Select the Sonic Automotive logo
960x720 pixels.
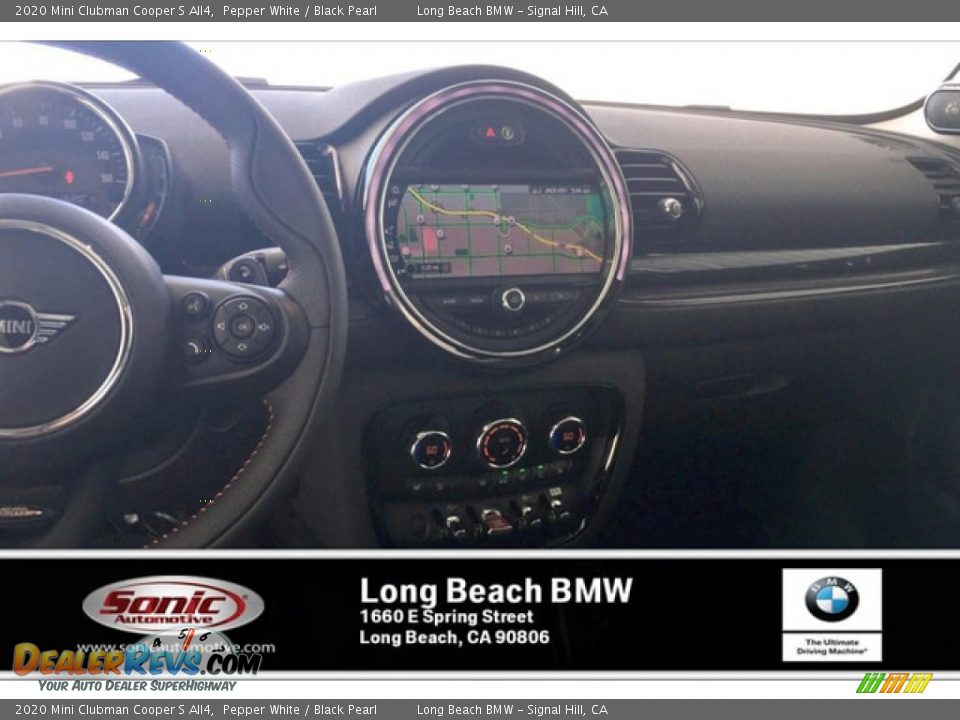(x=168, y=603)
